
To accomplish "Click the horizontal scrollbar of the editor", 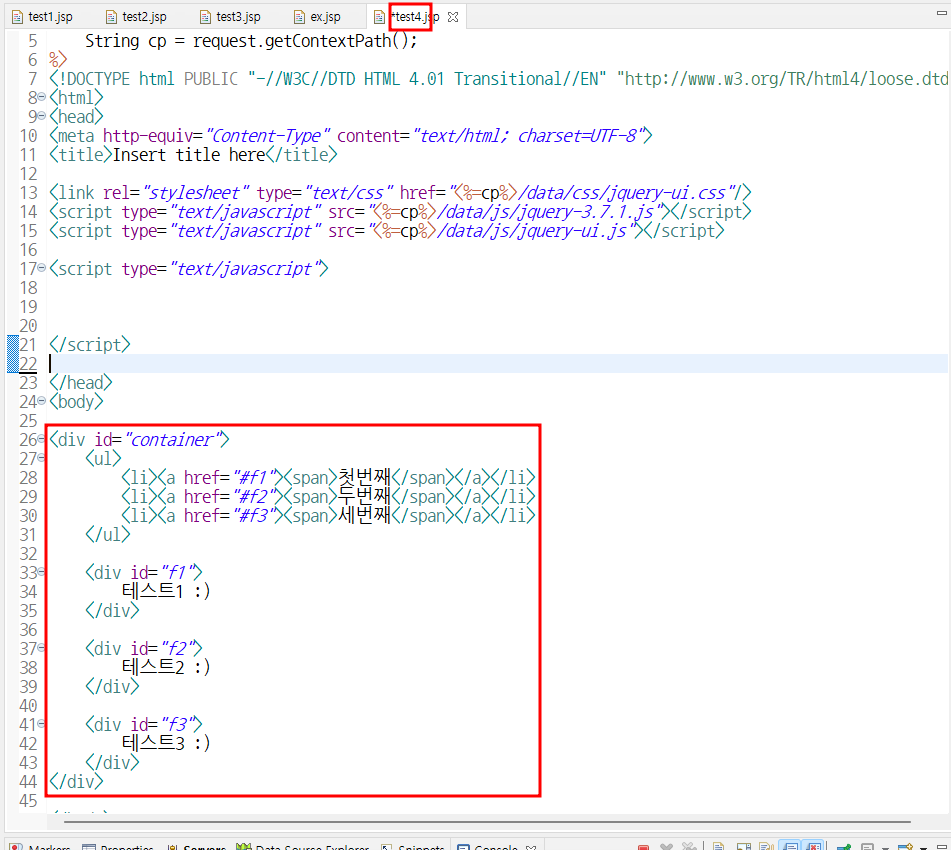I will [487, 822].
